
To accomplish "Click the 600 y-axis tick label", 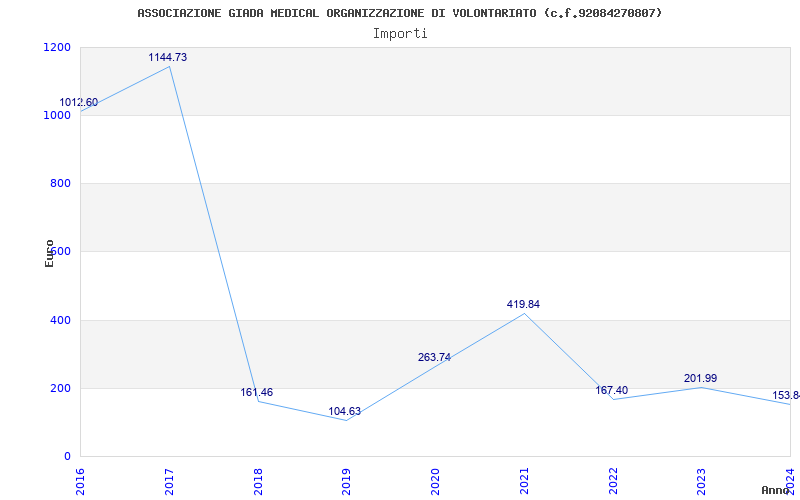I will [60, 252].
